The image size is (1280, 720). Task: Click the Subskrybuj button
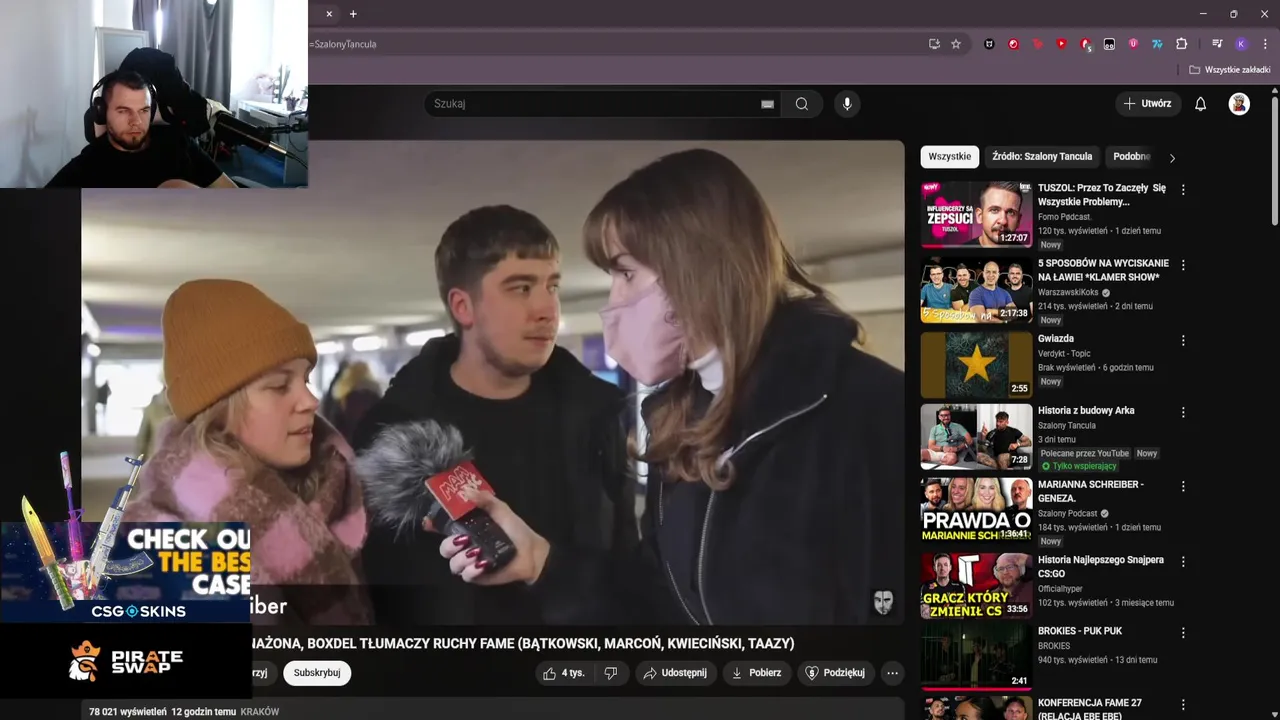[x=317, y=673]
